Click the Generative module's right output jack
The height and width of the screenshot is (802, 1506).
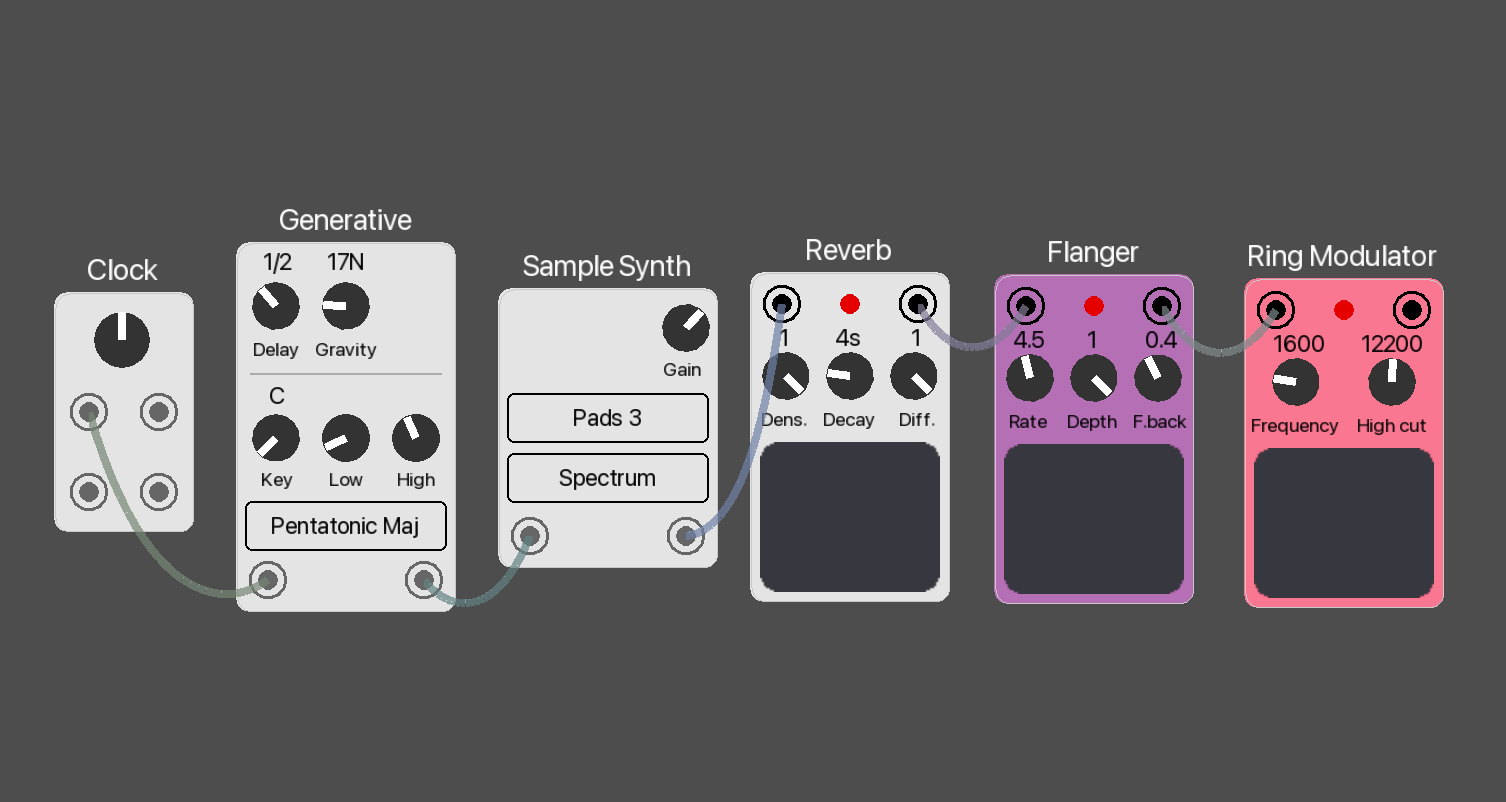(423, 580)
